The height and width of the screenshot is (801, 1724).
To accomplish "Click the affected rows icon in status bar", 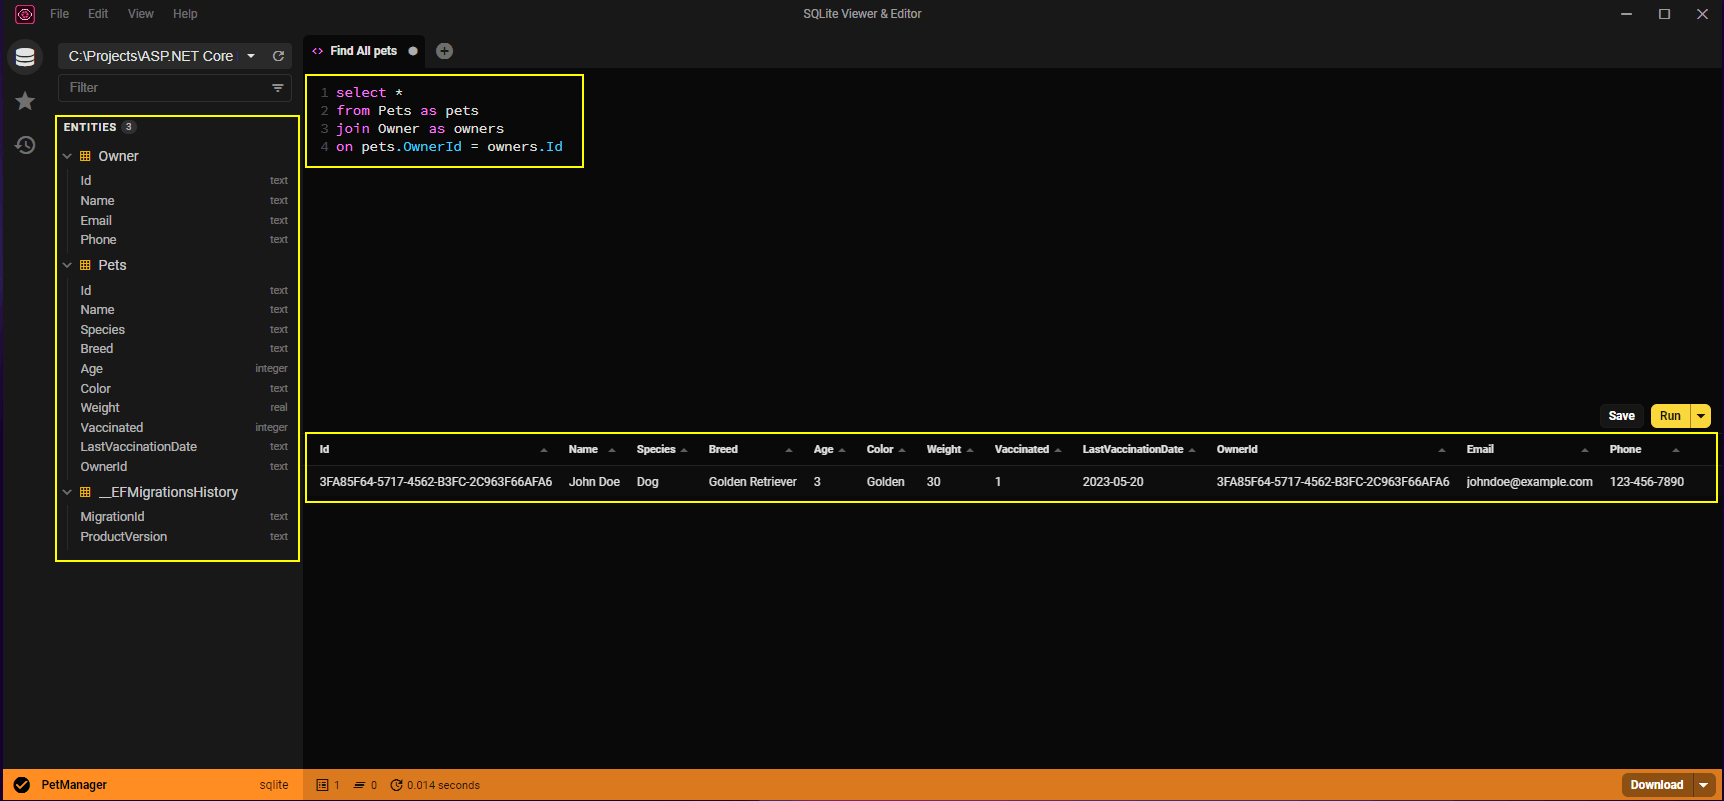I will [359, 785].
